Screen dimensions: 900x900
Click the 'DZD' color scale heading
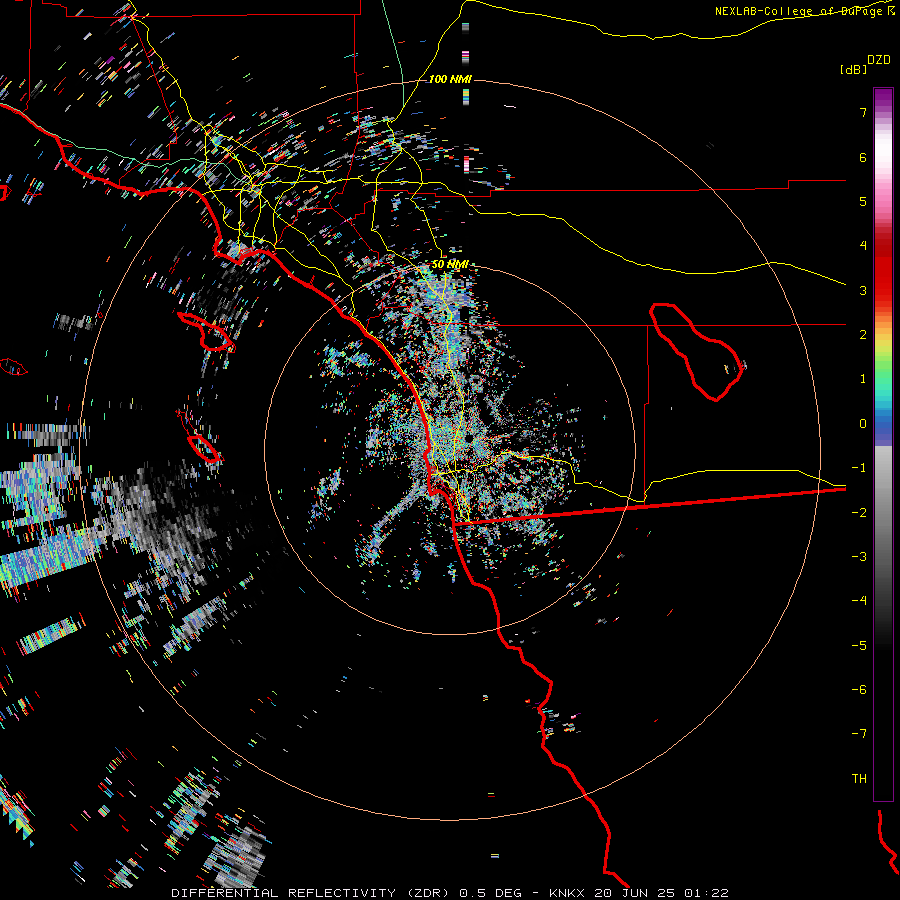point(878,60)
